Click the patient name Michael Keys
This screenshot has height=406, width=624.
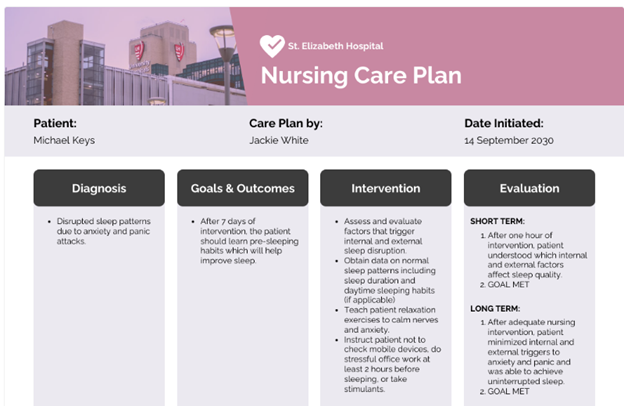(64, 141)
